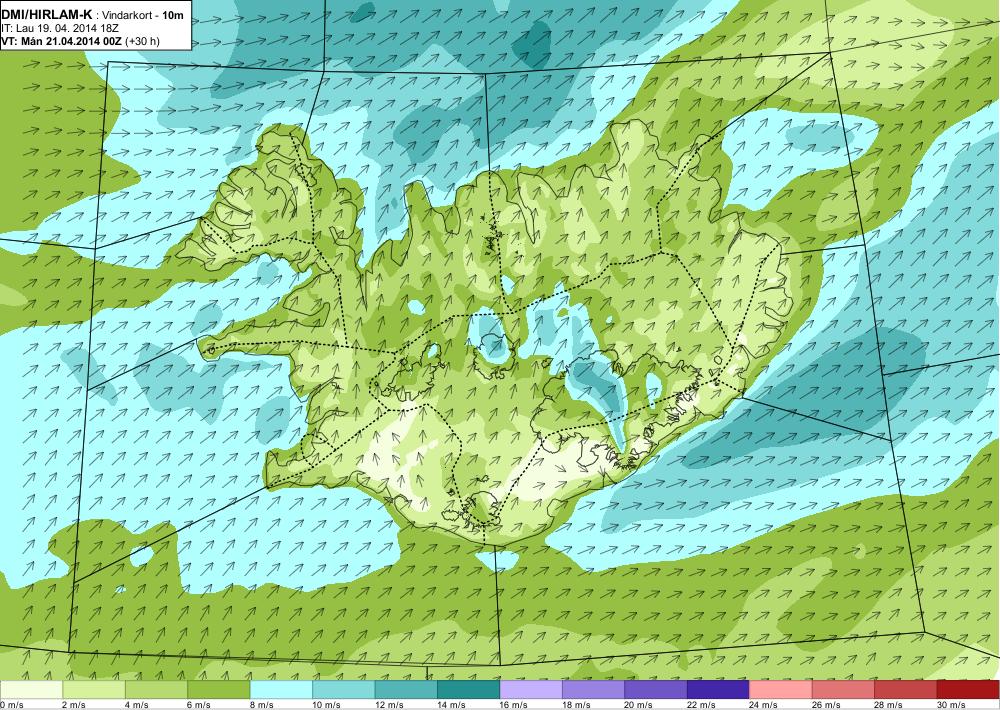Click the '20 m/s' legend label
Image resolution: width=1000 pixels, height=710 pixels.
pyautogui.click(x=639, y=705)
